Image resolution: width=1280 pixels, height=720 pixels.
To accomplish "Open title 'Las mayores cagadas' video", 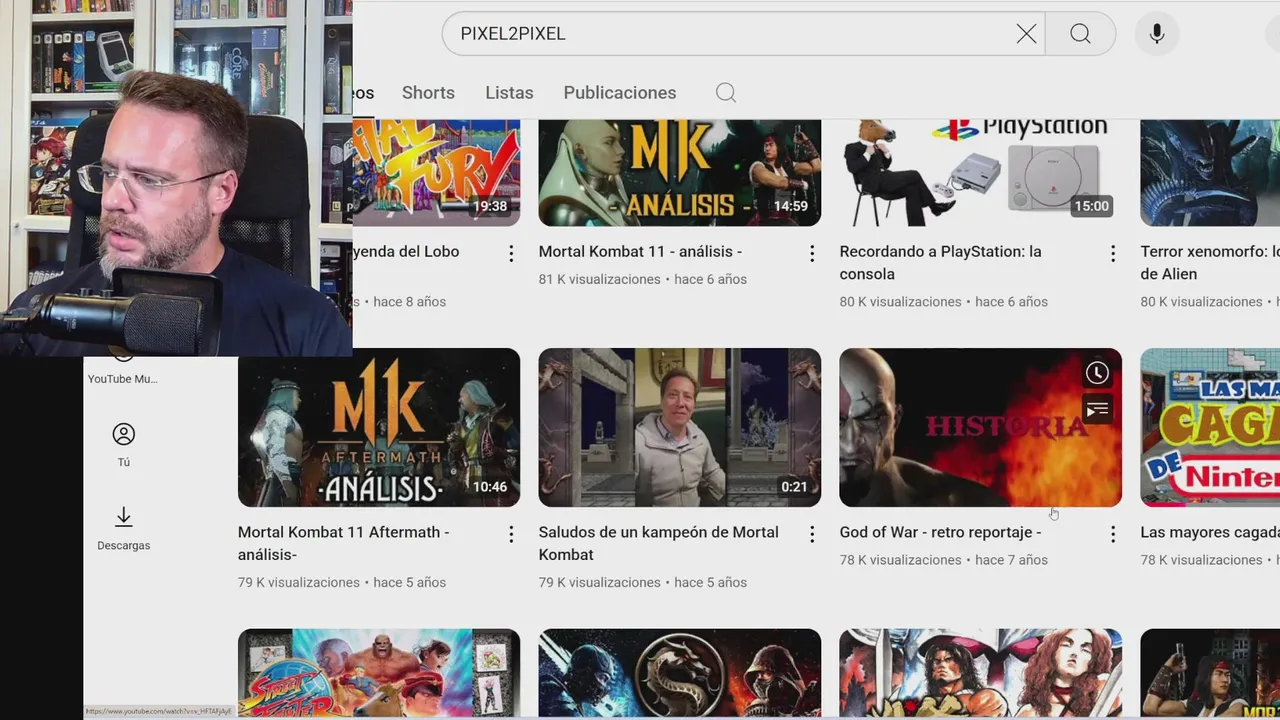I will point(1210,532).
